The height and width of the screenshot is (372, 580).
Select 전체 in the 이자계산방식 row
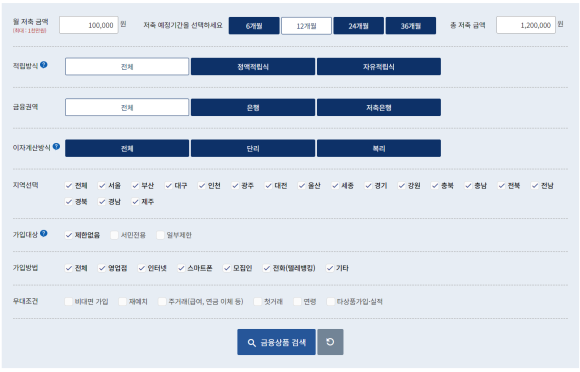click(127, 148)
